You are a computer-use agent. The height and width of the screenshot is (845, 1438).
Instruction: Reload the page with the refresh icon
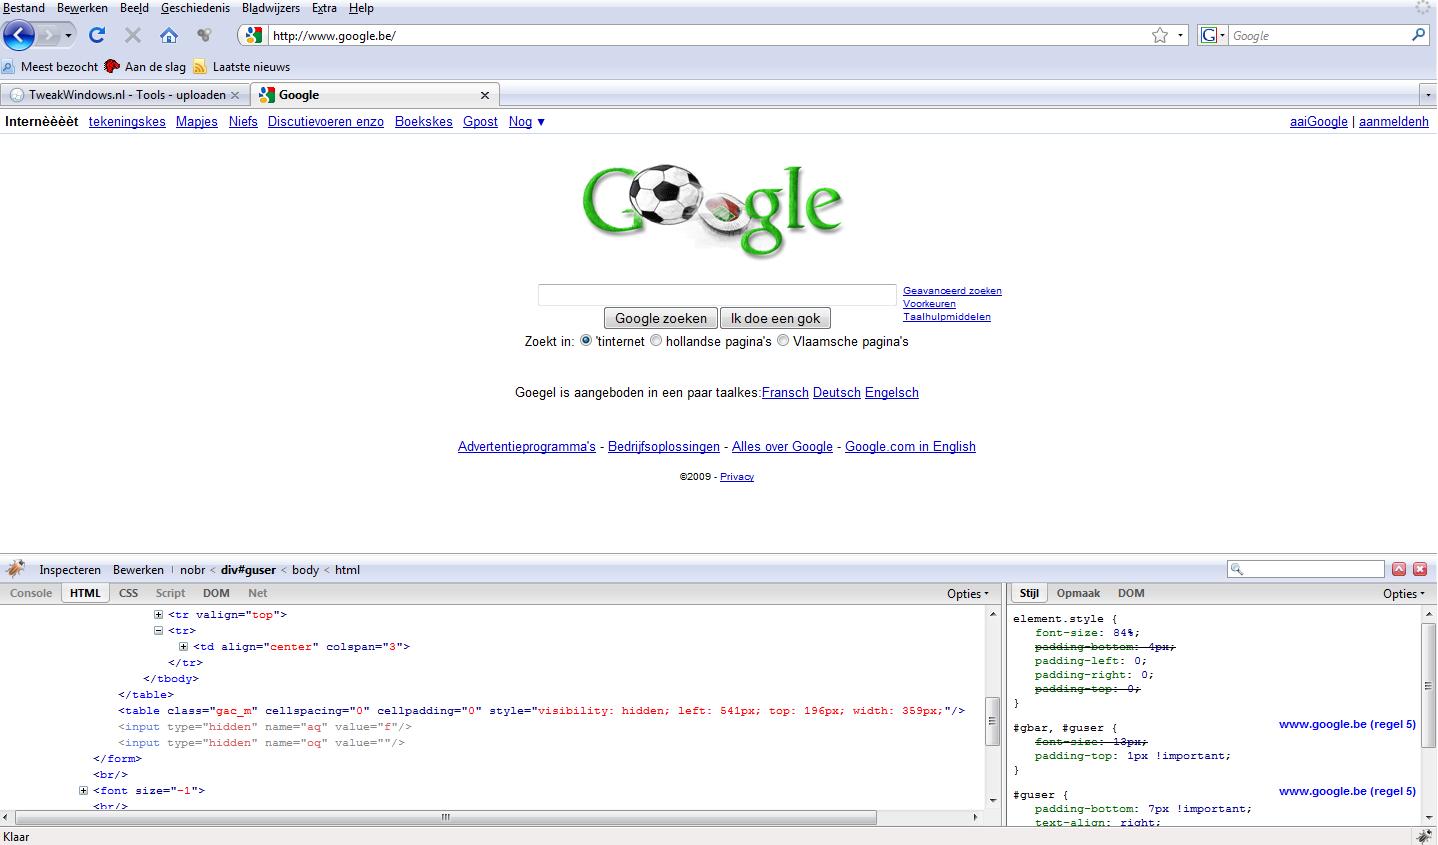click(x=97, y=35)
